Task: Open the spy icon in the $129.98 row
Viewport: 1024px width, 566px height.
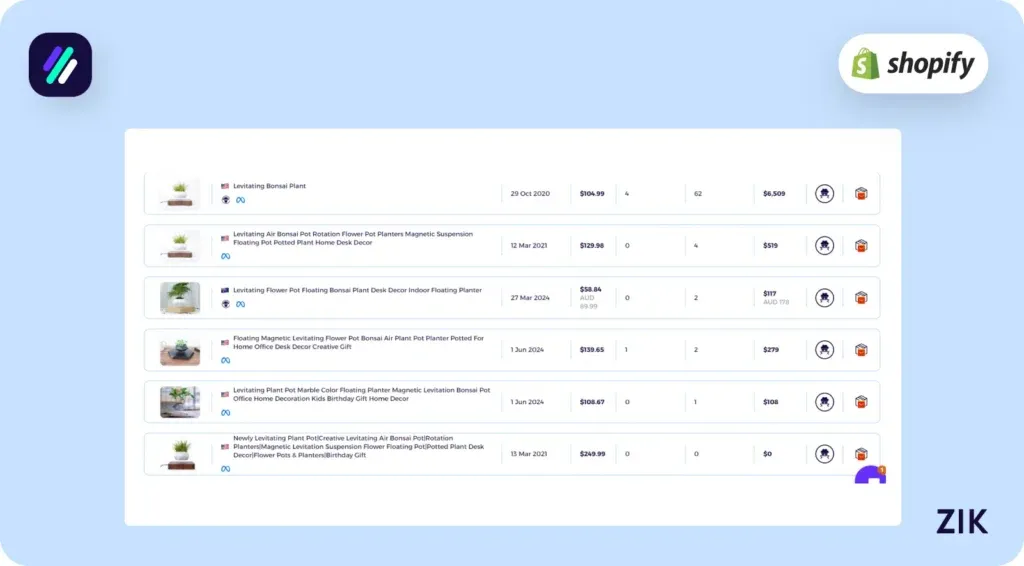Action: (x=824, y=245)
